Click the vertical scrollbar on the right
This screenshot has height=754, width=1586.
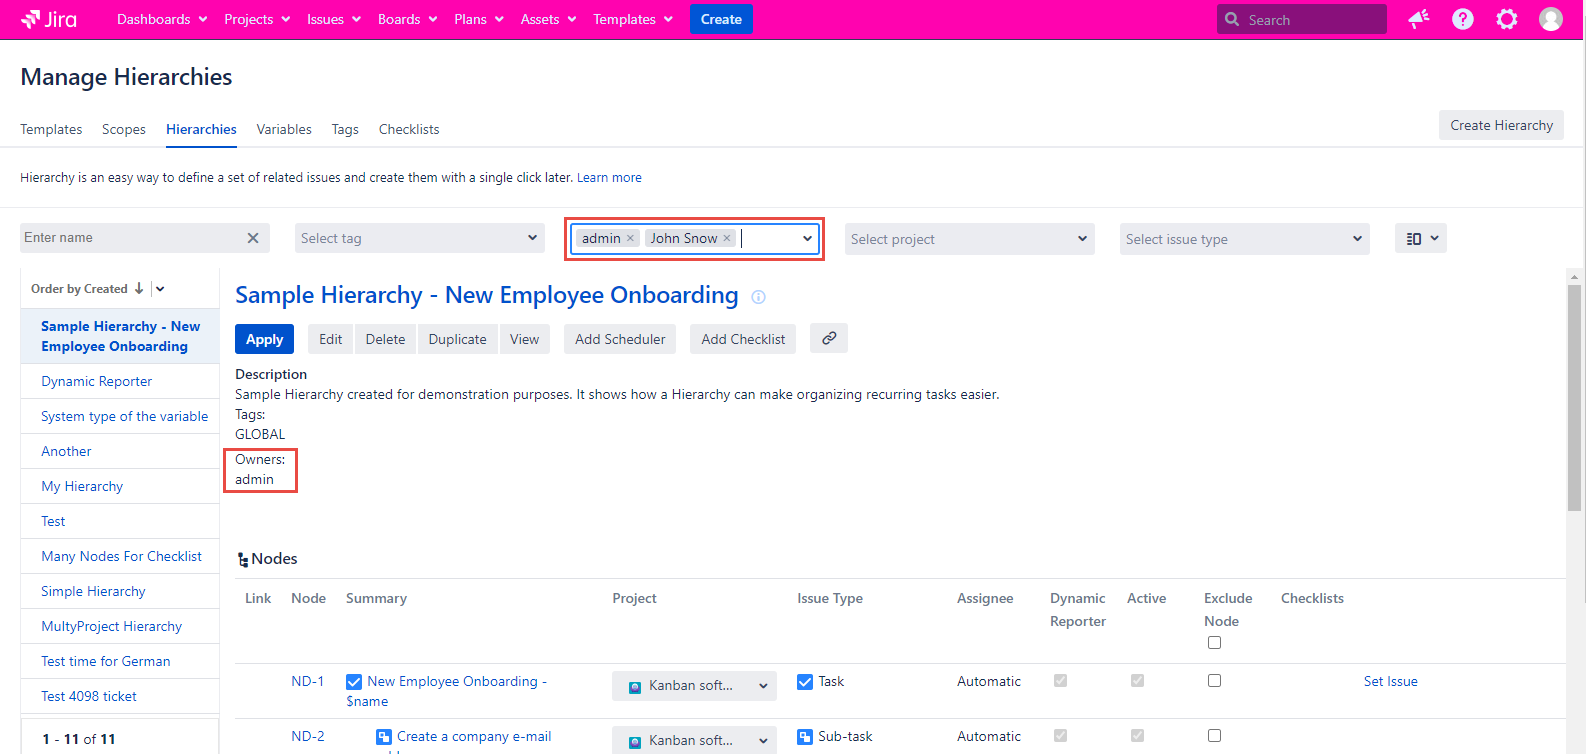click(1574, 400)
